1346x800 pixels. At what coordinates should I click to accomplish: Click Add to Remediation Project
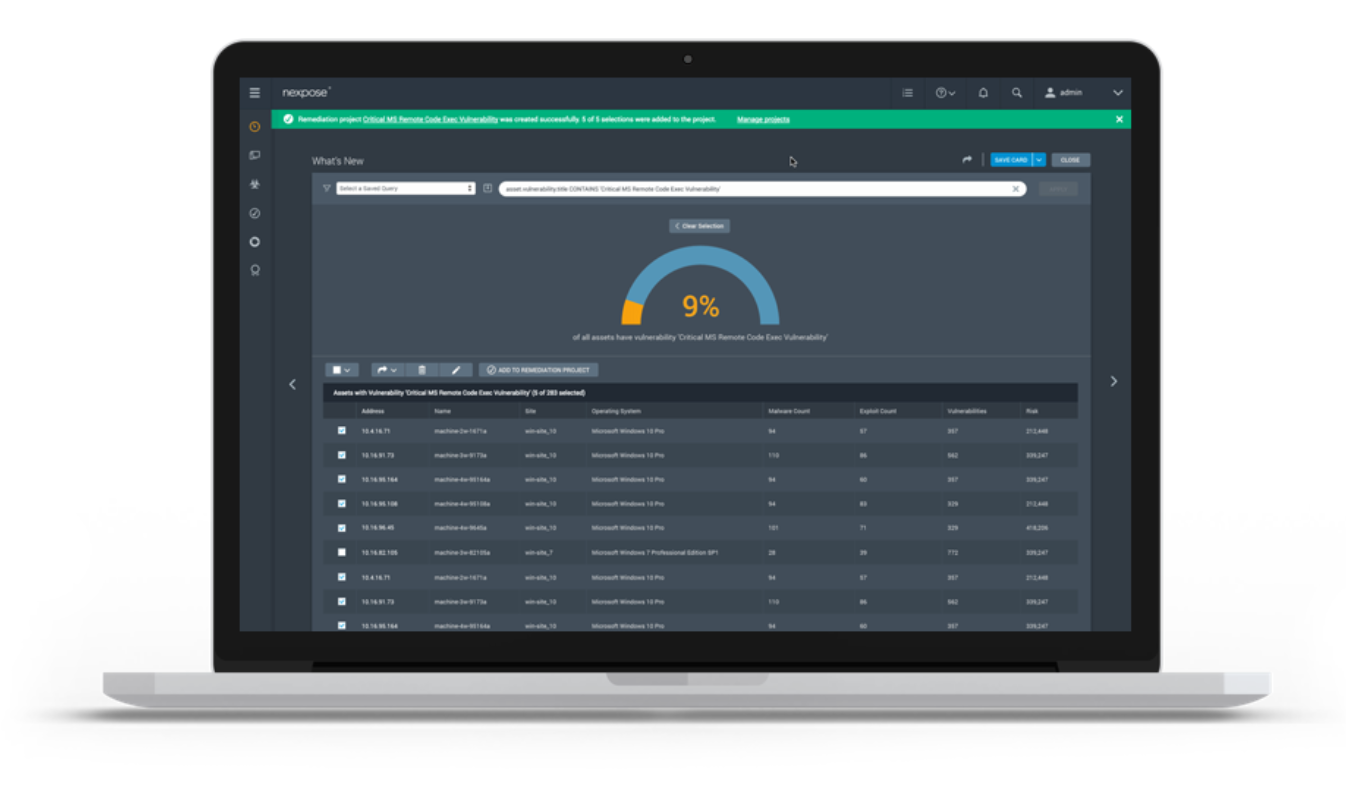coord(539,370)
